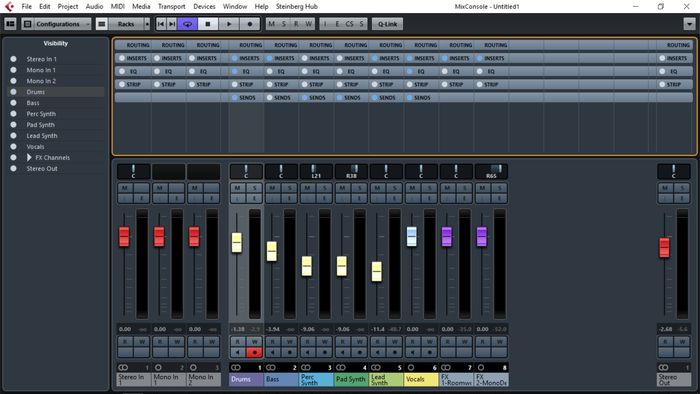Edit channel settings for Perc Synth
This screenshot has width=700, height=394.
point(324,198)
